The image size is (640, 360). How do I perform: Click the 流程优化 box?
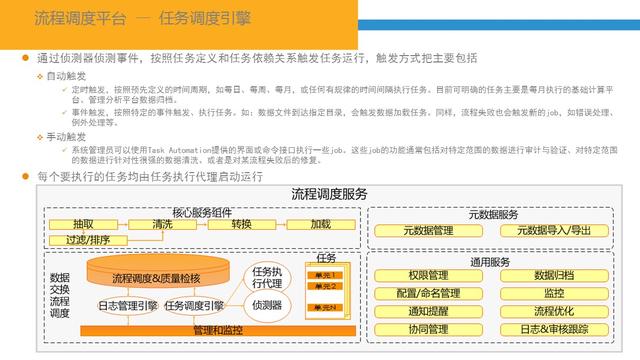554,311
